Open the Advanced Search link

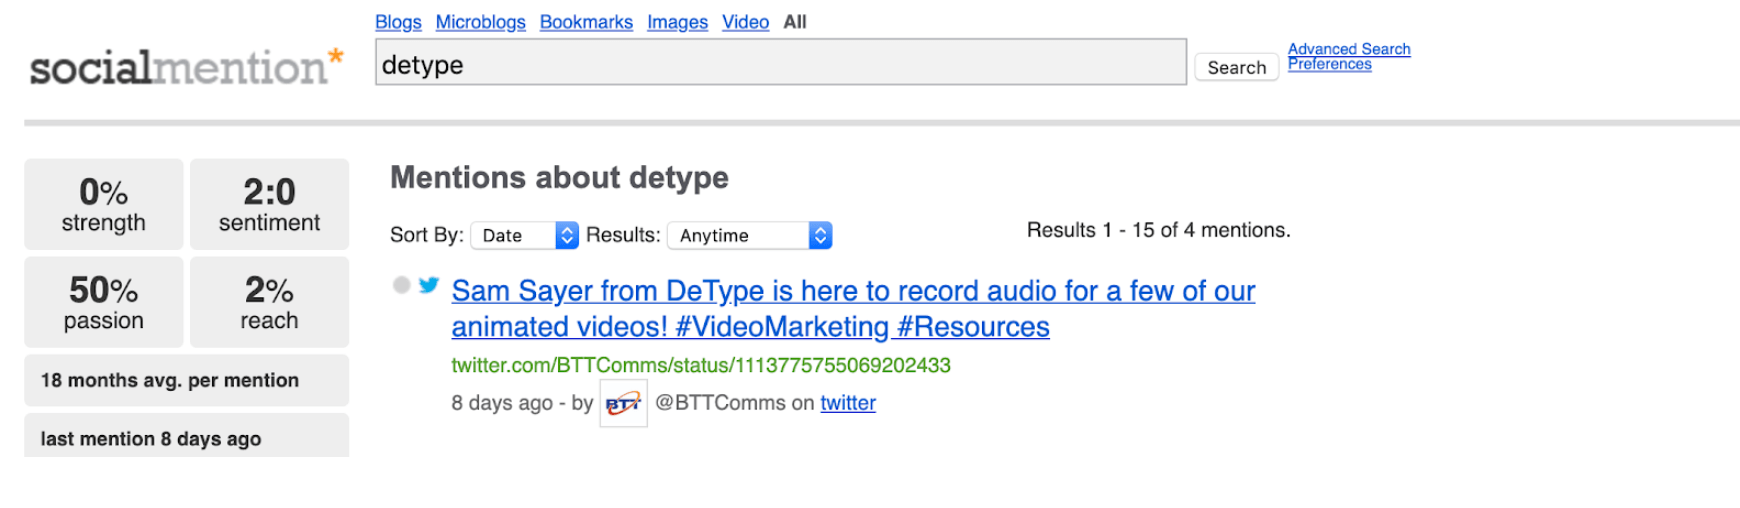1349,49
